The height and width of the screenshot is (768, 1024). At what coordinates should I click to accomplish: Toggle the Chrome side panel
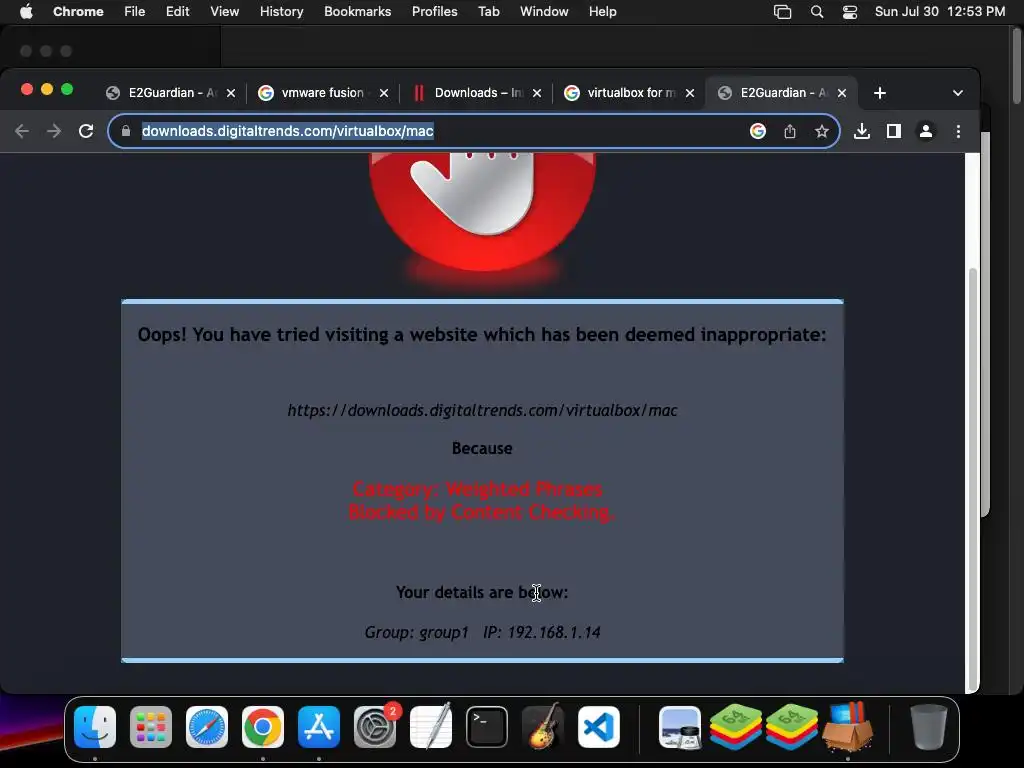pos(894,131)
